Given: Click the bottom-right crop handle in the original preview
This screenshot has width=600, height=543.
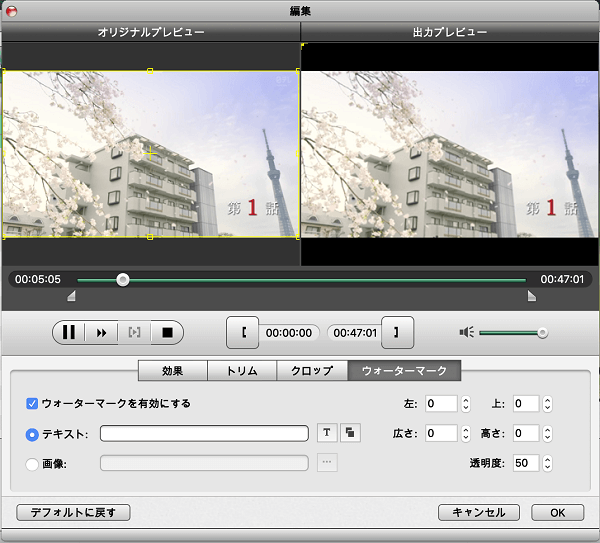Looking at the screenshot, I should (298, 237).
